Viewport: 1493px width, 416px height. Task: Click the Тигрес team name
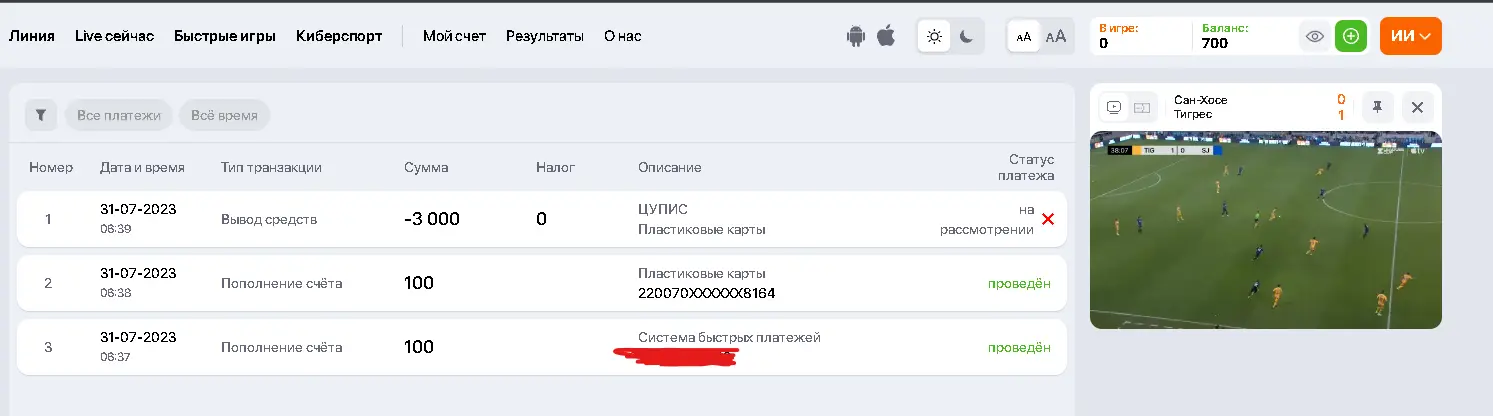pyautogui.click(x=1193, y=114)
